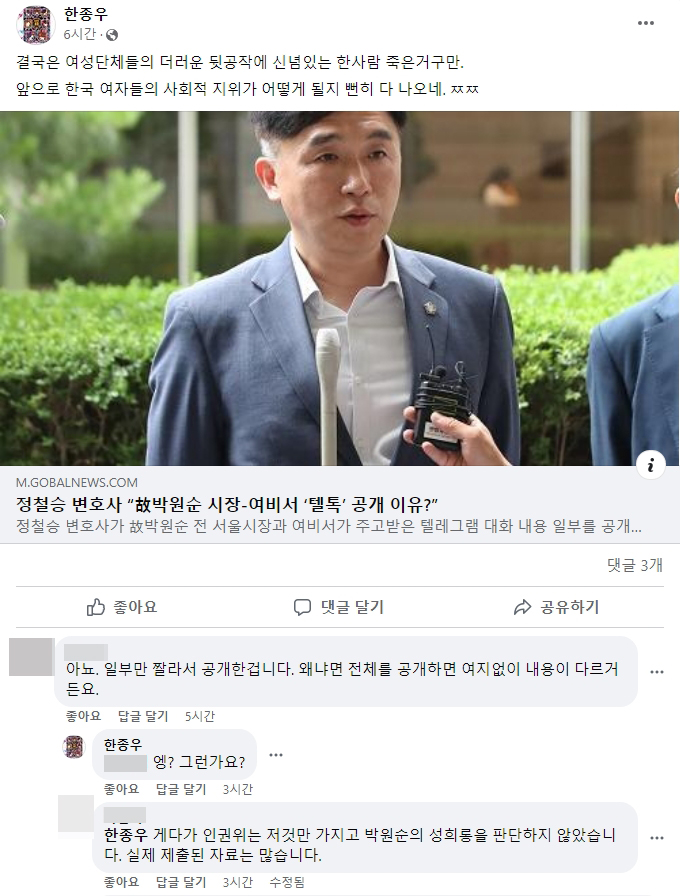Click the news article preview photo
The height and width of the screenshot is (896, 680).
point(339,289)
